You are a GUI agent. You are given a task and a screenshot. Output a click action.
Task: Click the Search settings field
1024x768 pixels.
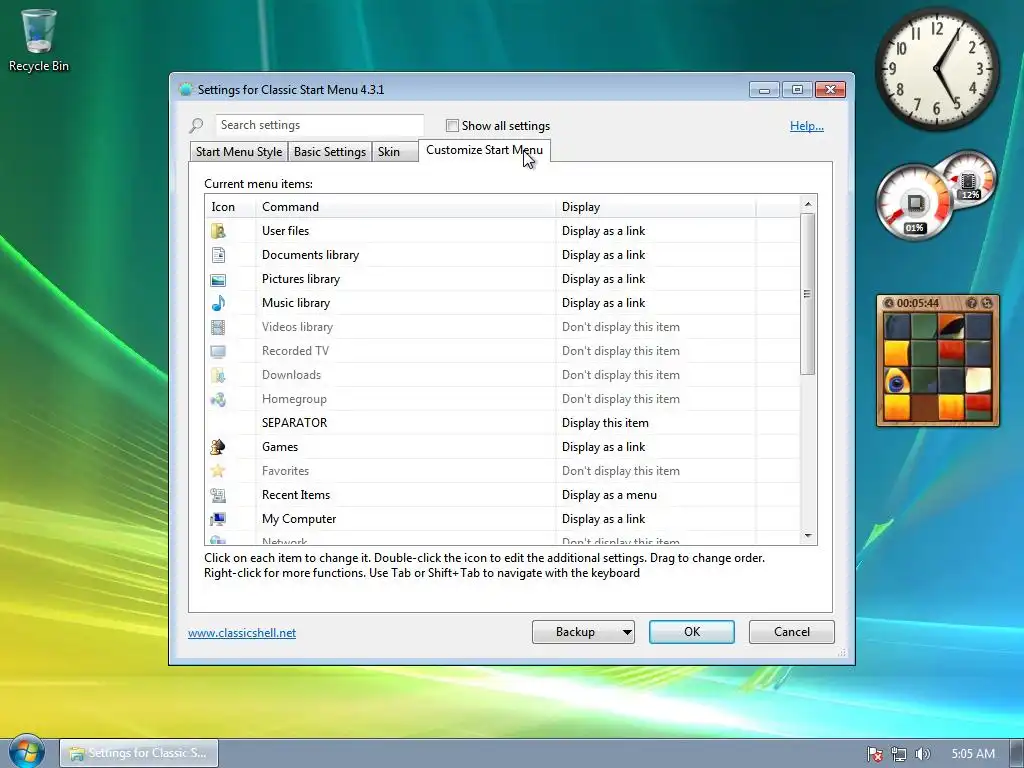click(319, 125)
